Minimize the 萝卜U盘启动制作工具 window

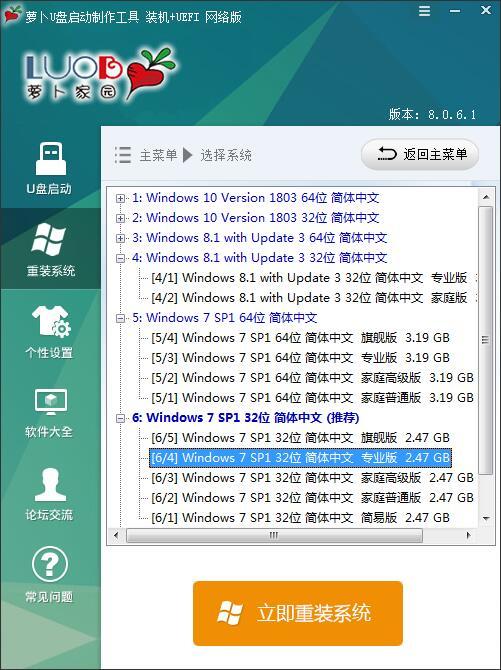click(455, 11)
